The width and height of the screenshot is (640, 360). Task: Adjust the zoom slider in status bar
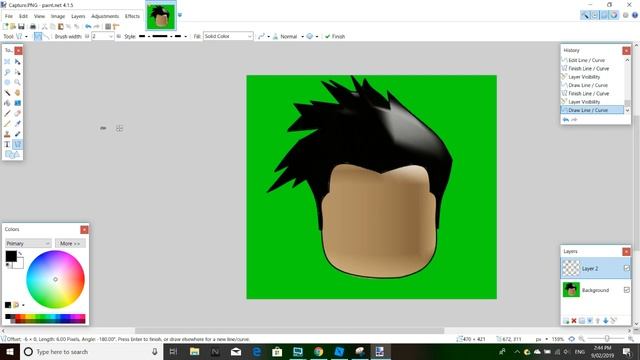click(x=607, y=339)
